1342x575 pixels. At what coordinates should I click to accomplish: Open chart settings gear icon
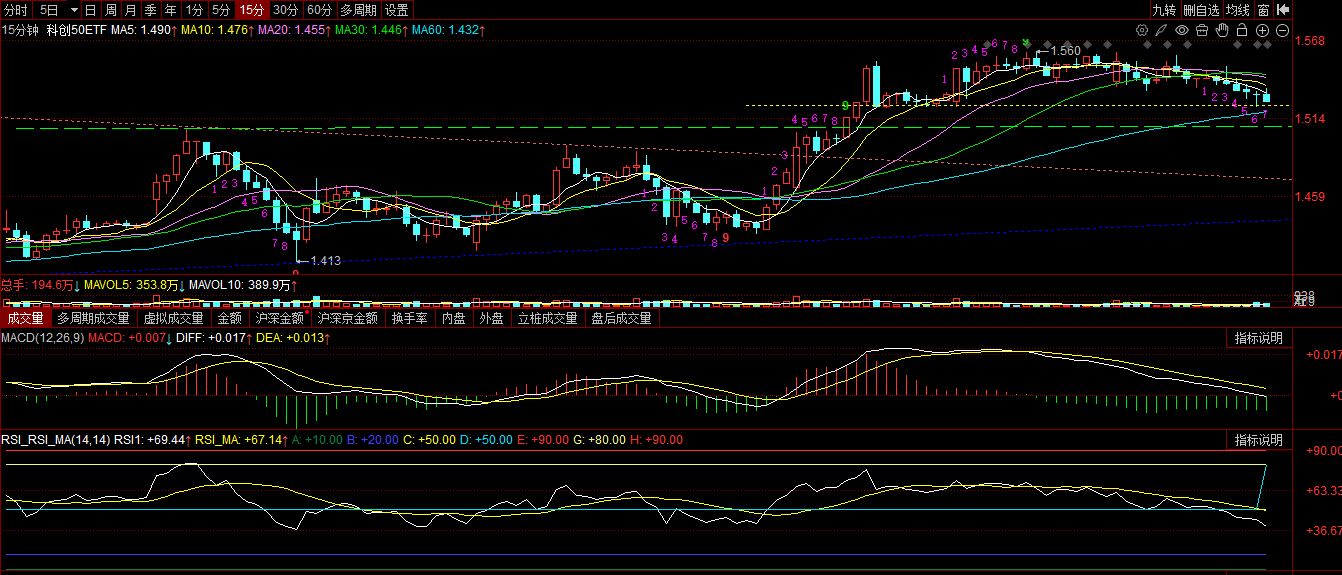point(1141,31)
